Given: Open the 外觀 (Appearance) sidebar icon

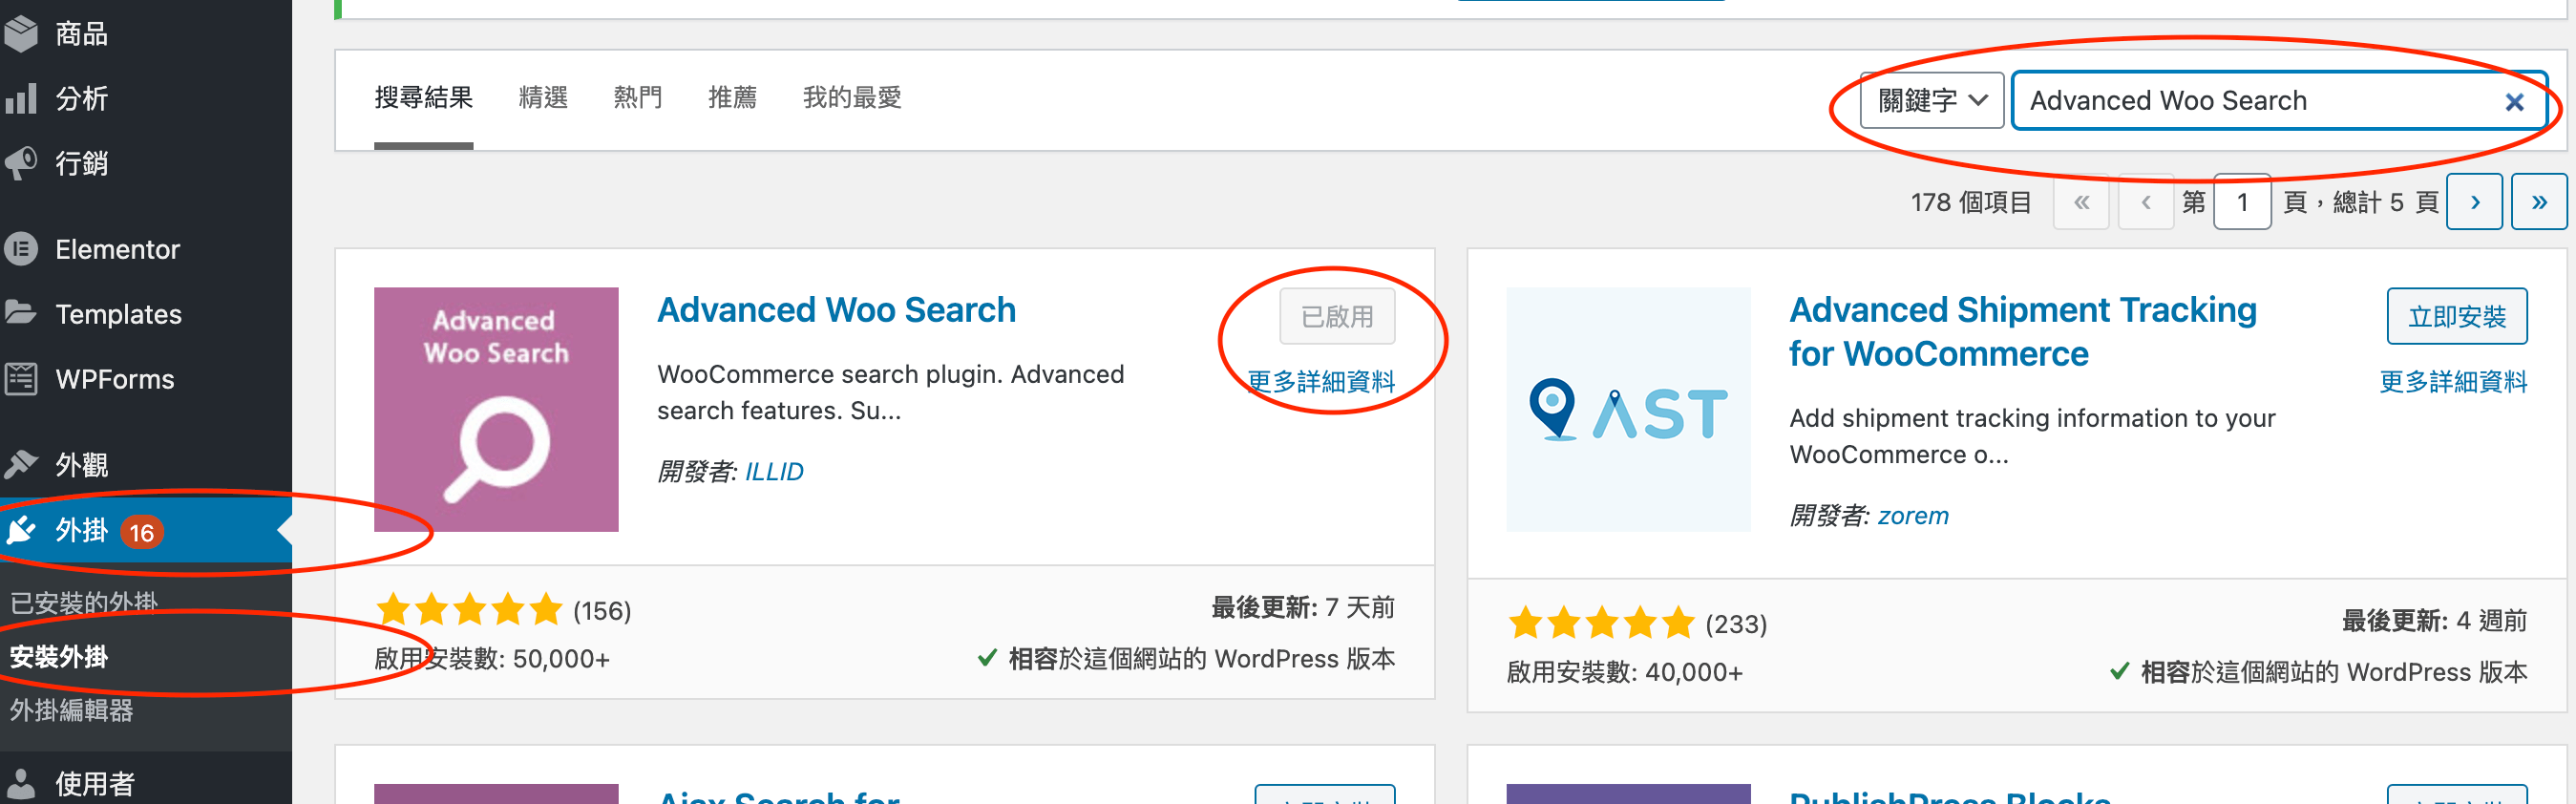Looking at the screenshot, I should (x=22, y=463).
